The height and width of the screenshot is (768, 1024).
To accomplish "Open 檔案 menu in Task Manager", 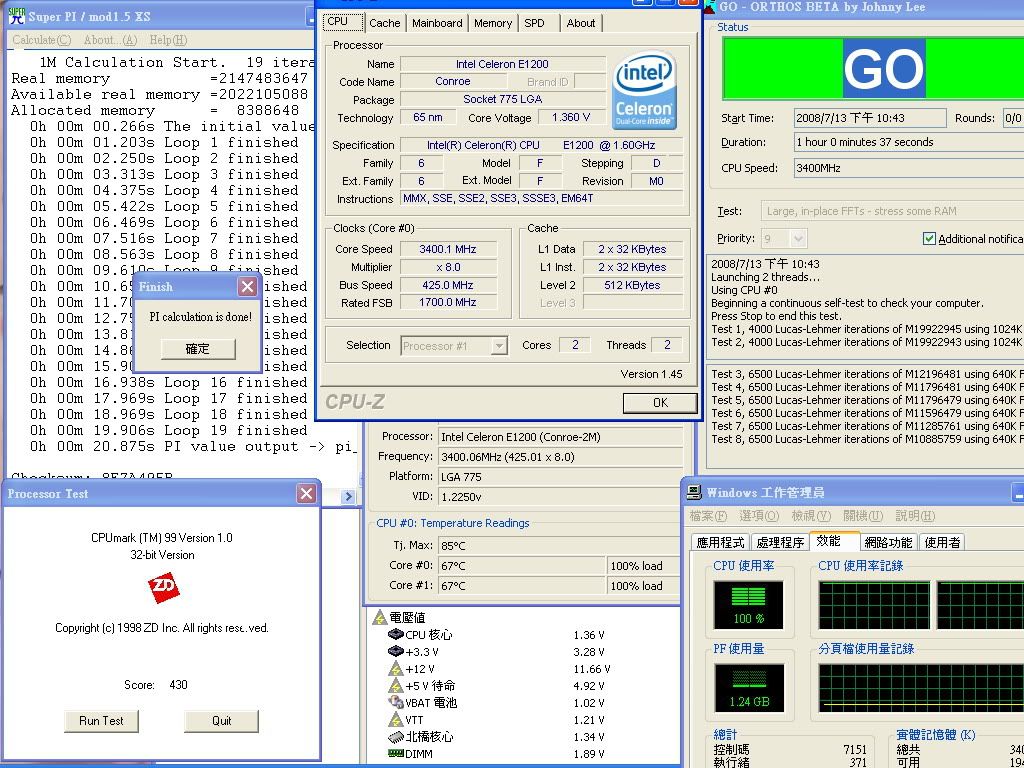I will [708, 516].
